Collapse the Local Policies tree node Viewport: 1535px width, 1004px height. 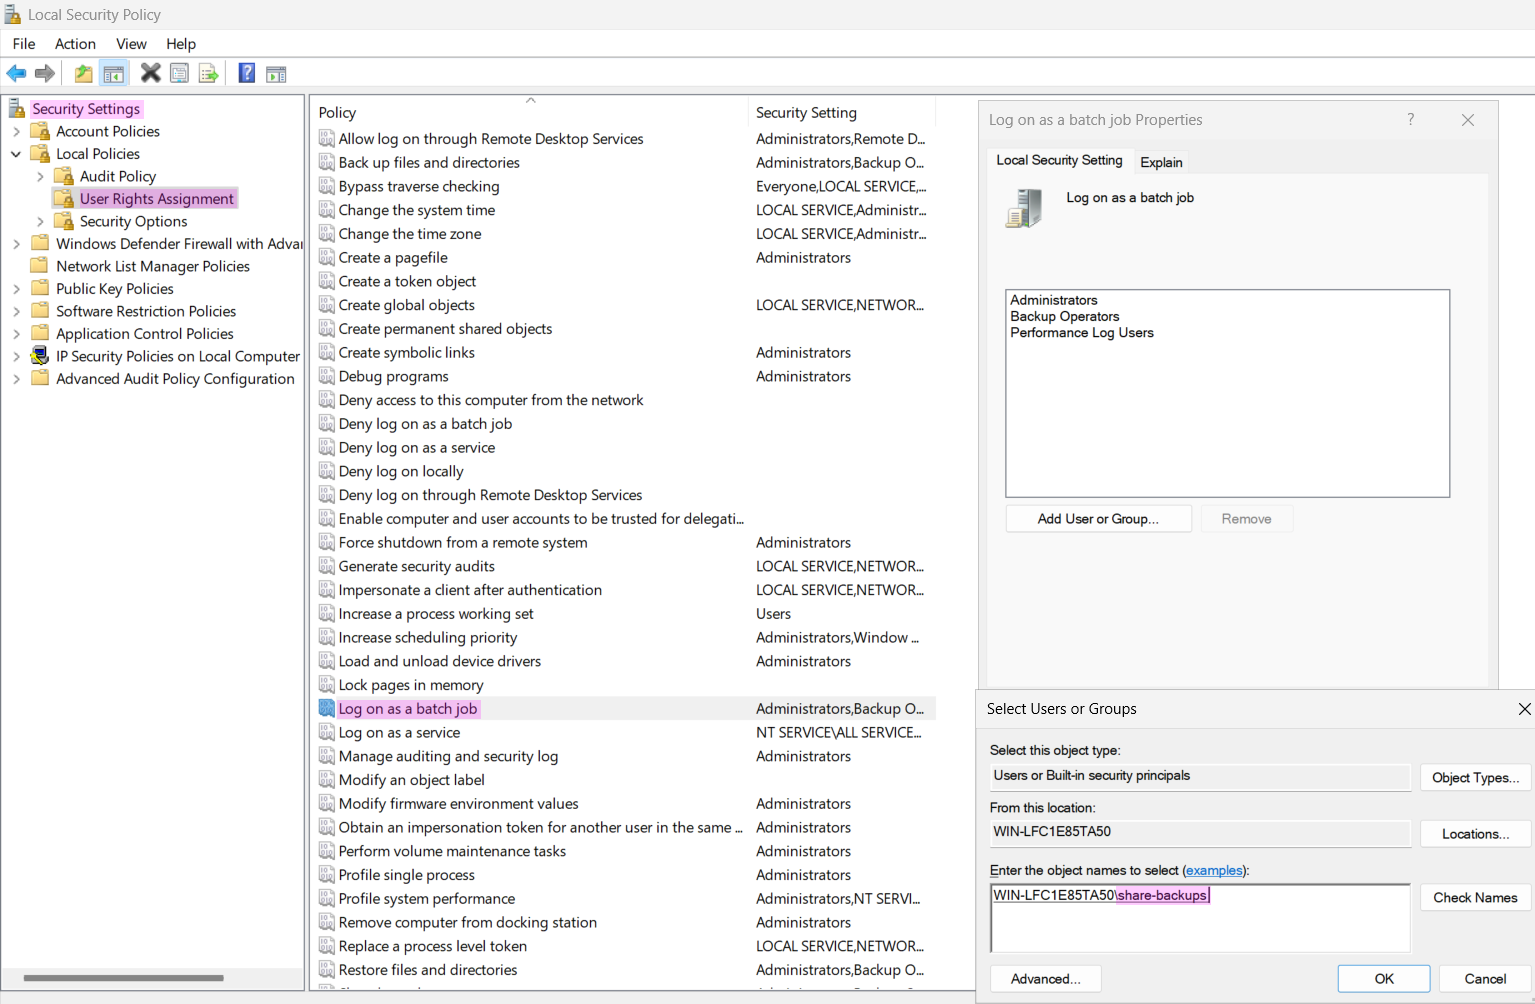click(16, 154)
